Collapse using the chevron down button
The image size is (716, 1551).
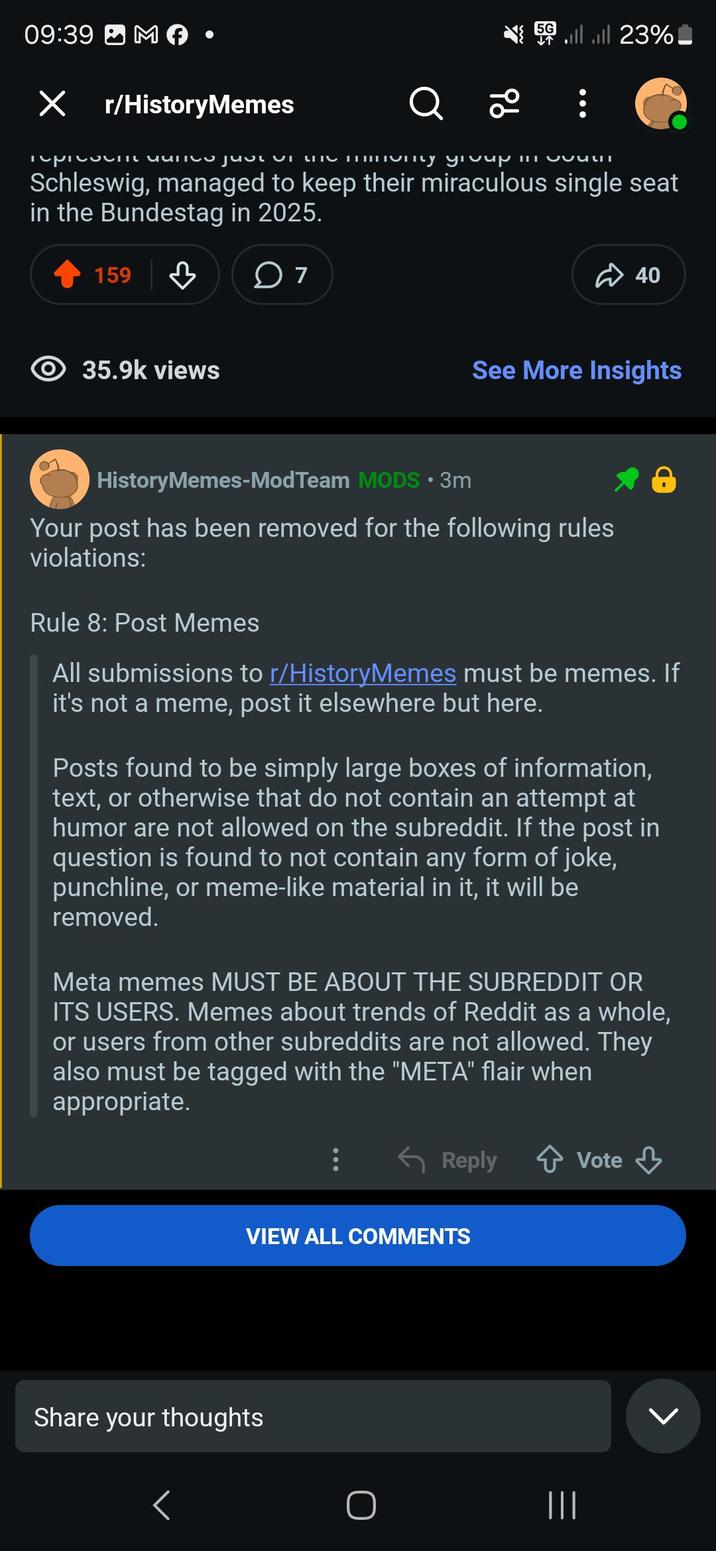tap(663, 1416)
